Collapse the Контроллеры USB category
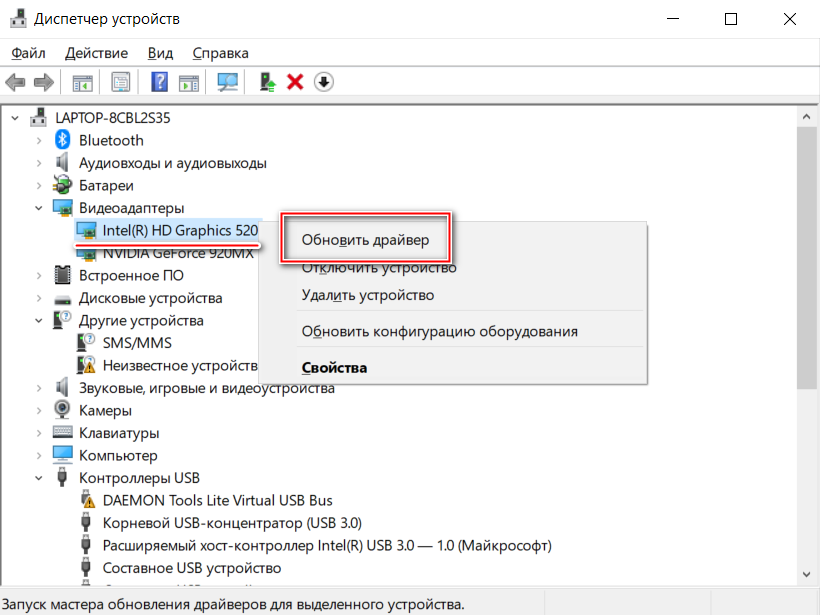The width and height of the screenshot is (820, 615). coord(39,478)
